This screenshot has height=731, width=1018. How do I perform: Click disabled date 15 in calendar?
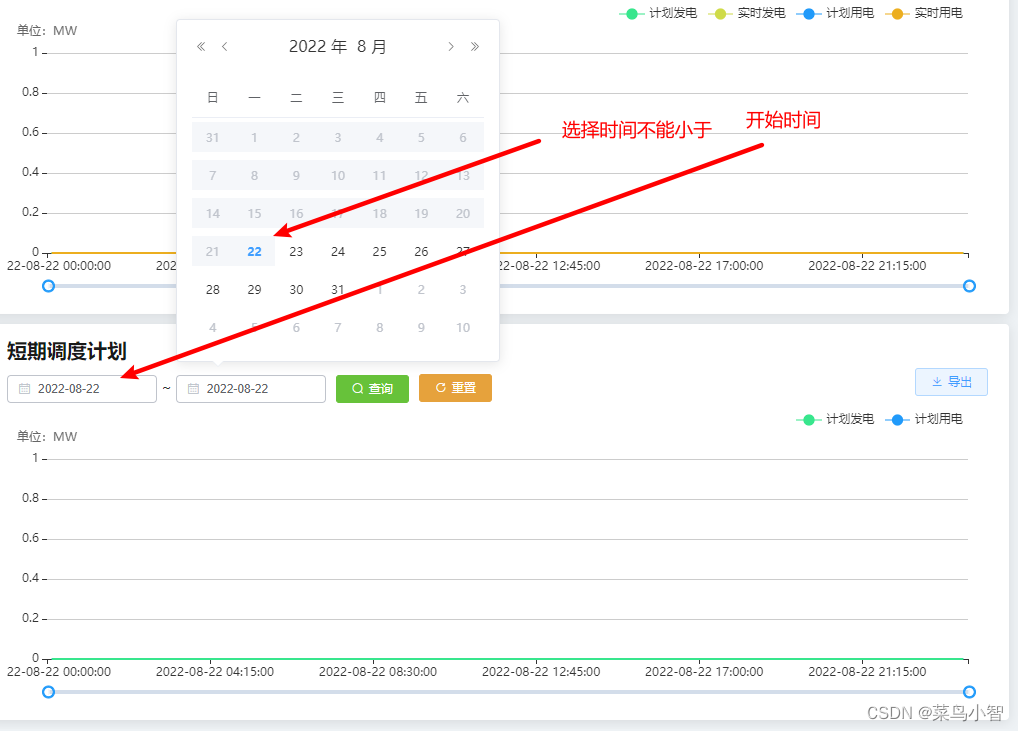tap(254, 214)
